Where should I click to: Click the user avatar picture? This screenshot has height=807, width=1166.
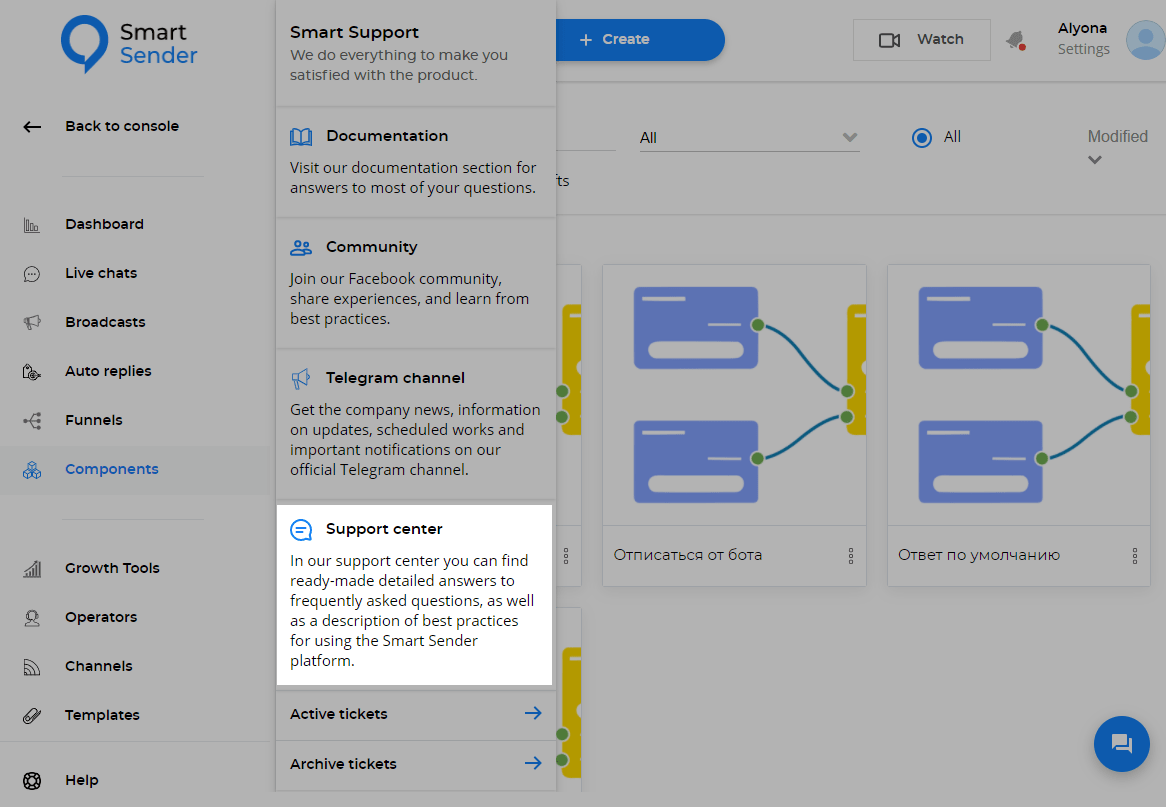coord(1145,40)
